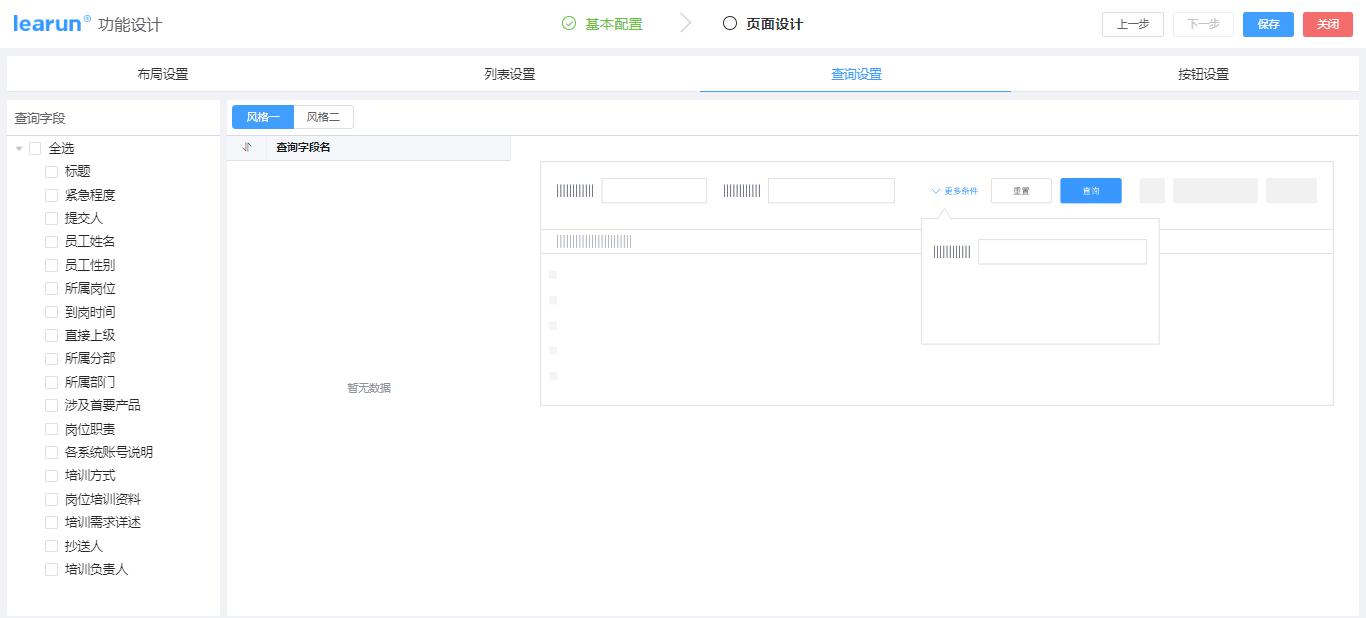Click the green check icon beside 基本配置
Screen dimensions: 1366x618
pyautogui.click(x=568, y=23)
